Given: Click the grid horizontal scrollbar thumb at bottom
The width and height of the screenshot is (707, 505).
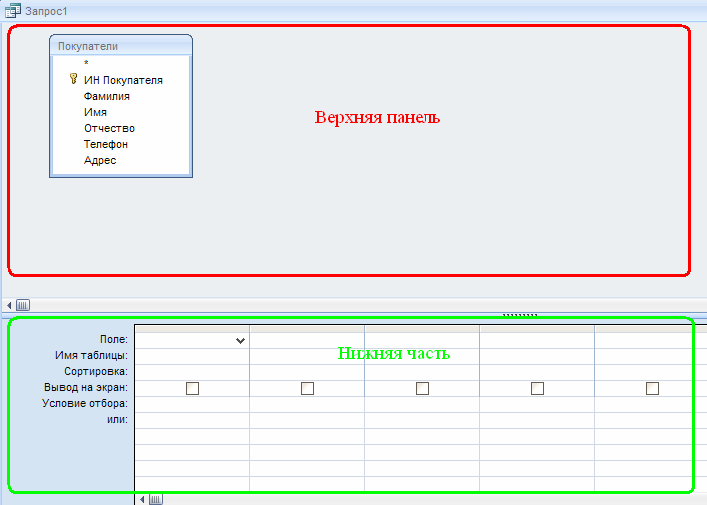Looking at the screenshot, I should 156,499.
